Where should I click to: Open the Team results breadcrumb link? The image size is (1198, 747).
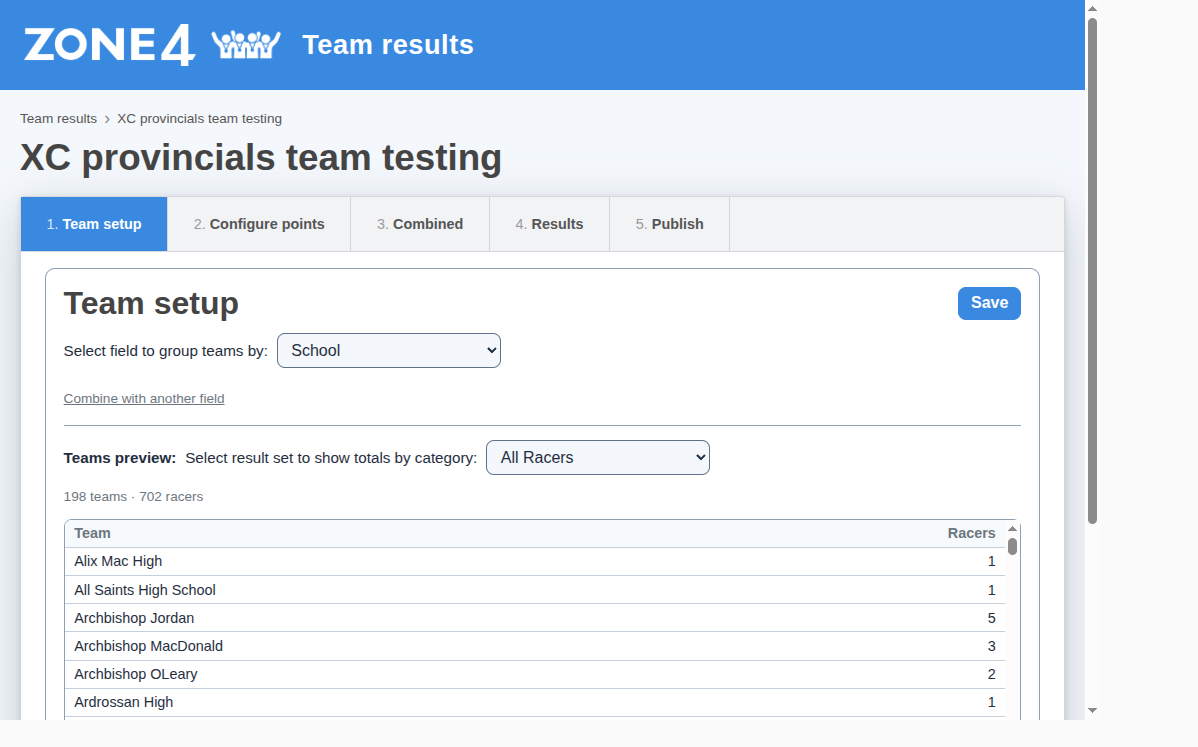[58, 118]
